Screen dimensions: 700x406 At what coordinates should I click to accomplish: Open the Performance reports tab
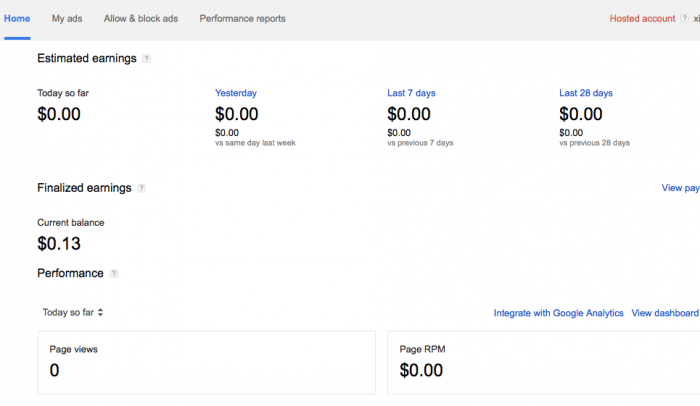pyautogui.click(x=242, y=19)
